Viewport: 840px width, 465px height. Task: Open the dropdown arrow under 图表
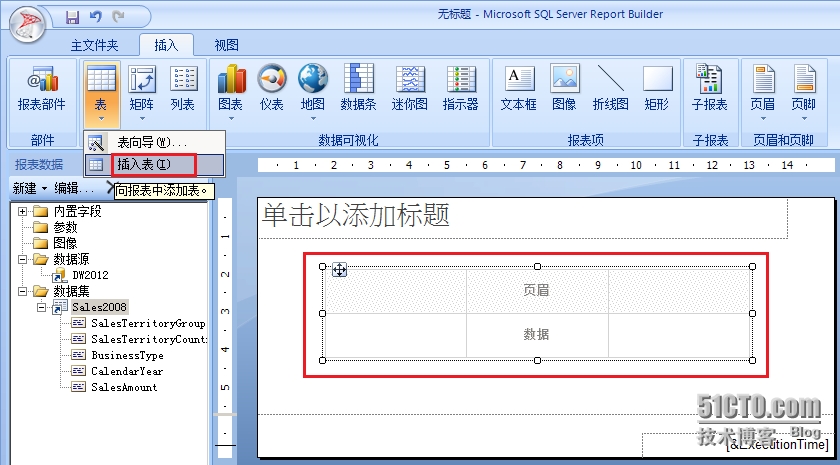[231, 119]
